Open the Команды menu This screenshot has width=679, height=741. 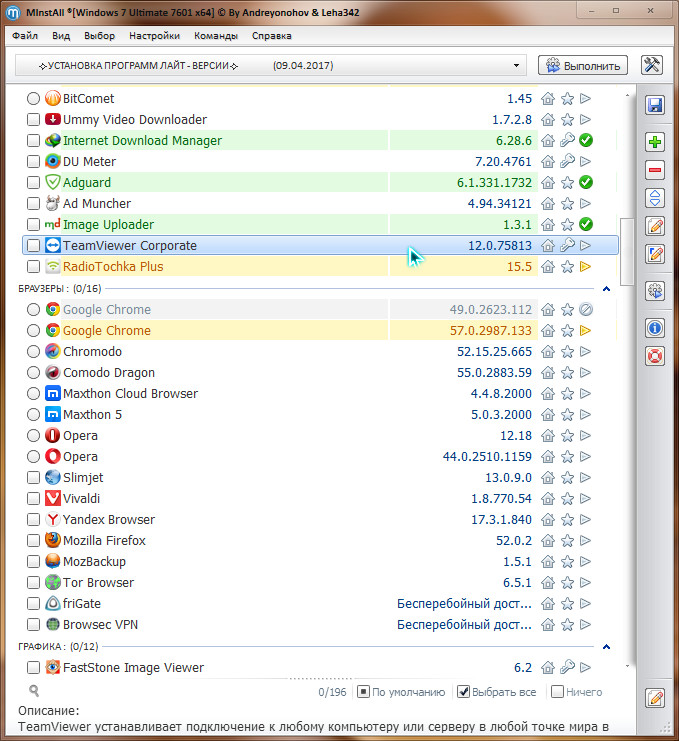coord(215,36)
